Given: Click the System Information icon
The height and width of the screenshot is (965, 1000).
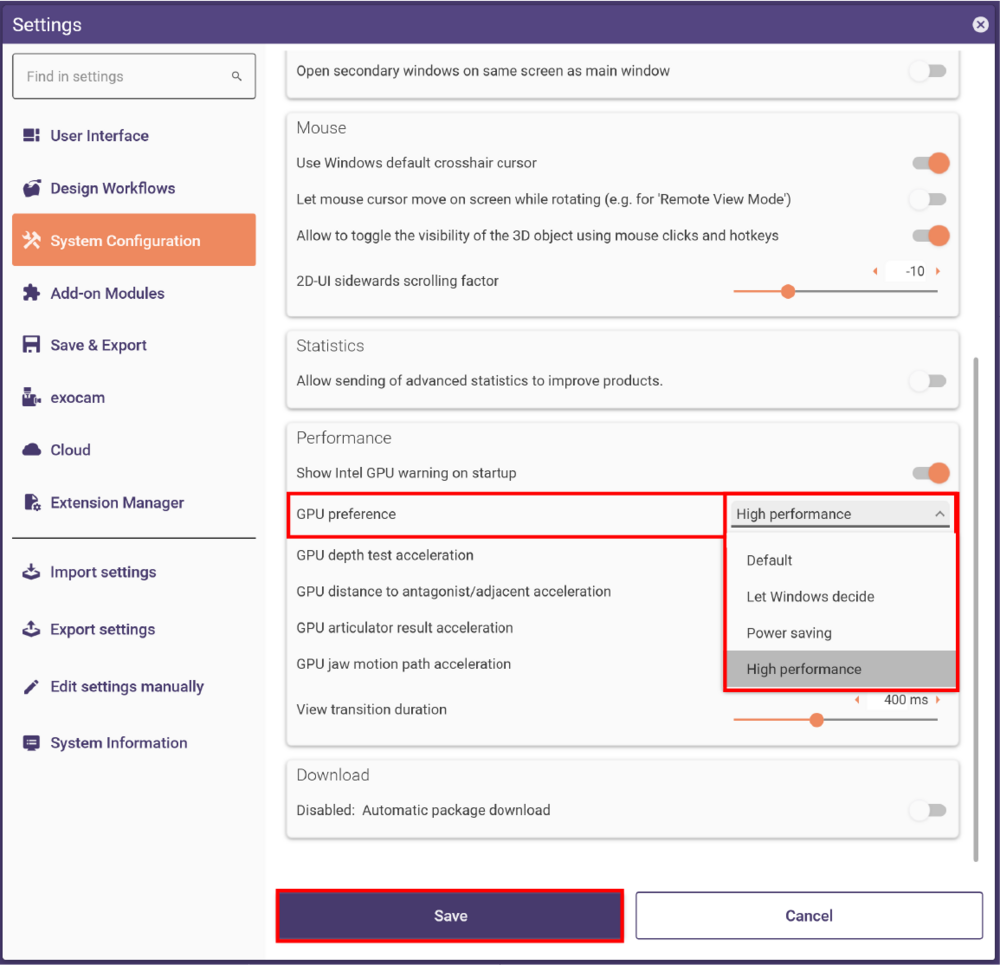Looking at the screenshot, I should 31,742.
